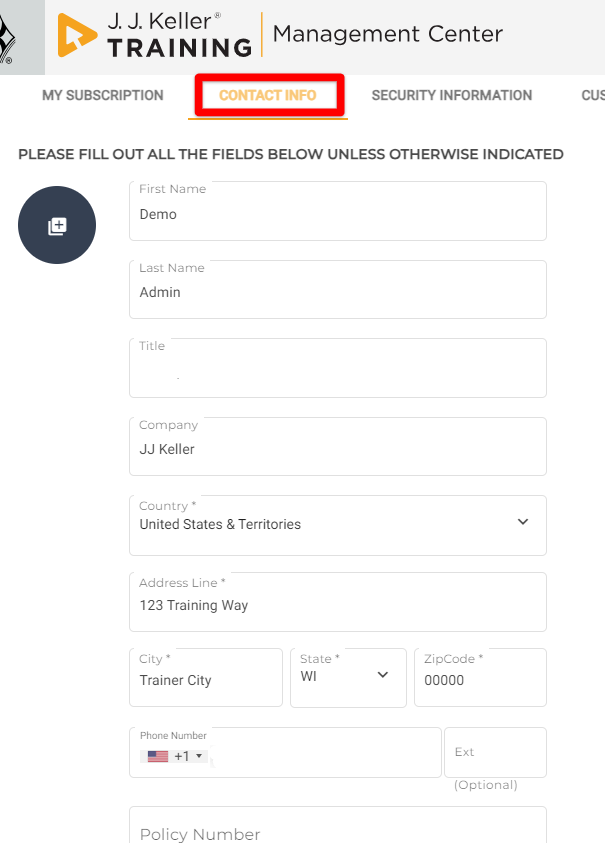Click inside the First Name field
Screen dimensions: 605x843
coord(337,214)
